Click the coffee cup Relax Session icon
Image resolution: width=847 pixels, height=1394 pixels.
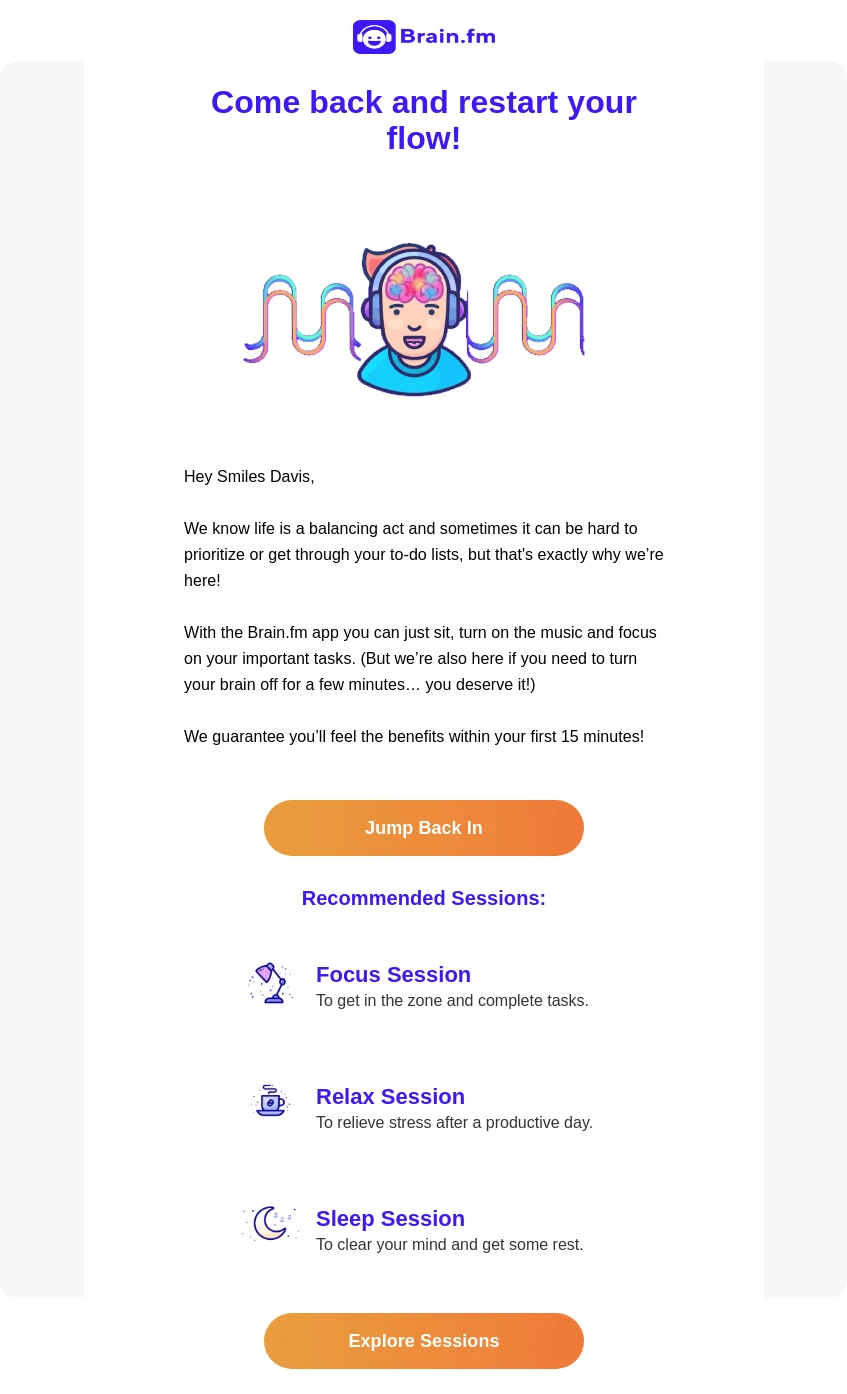(x=270, y=1101)
